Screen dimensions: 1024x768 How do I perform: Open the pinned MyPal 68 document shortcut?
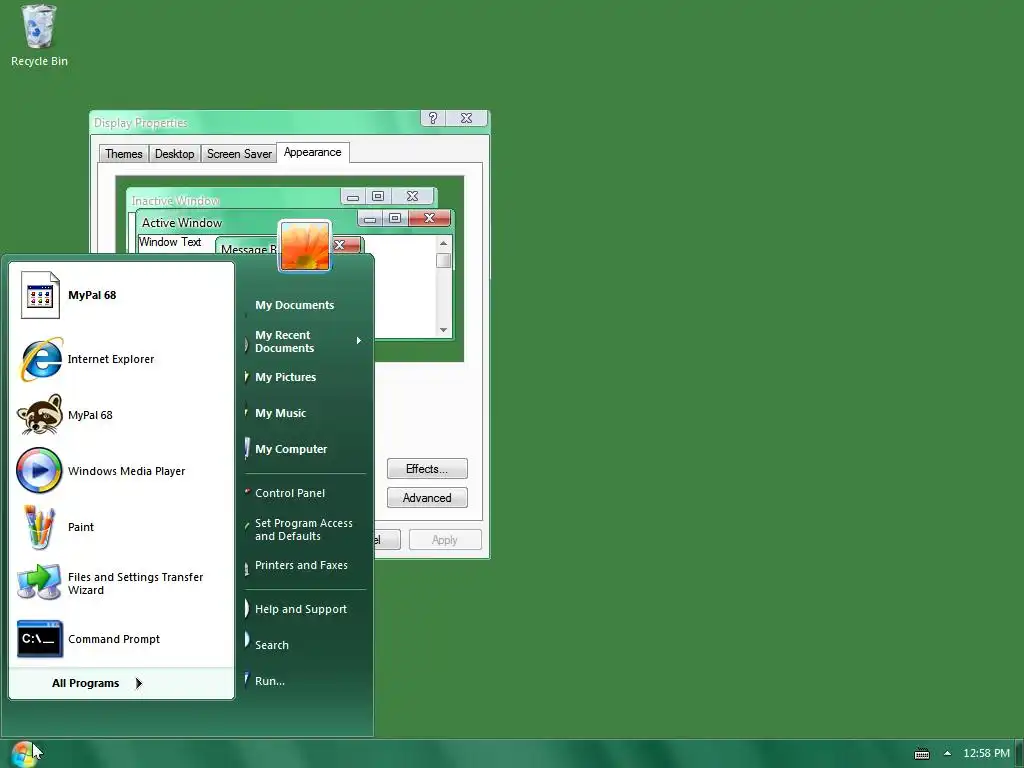[x=121, y=295]
